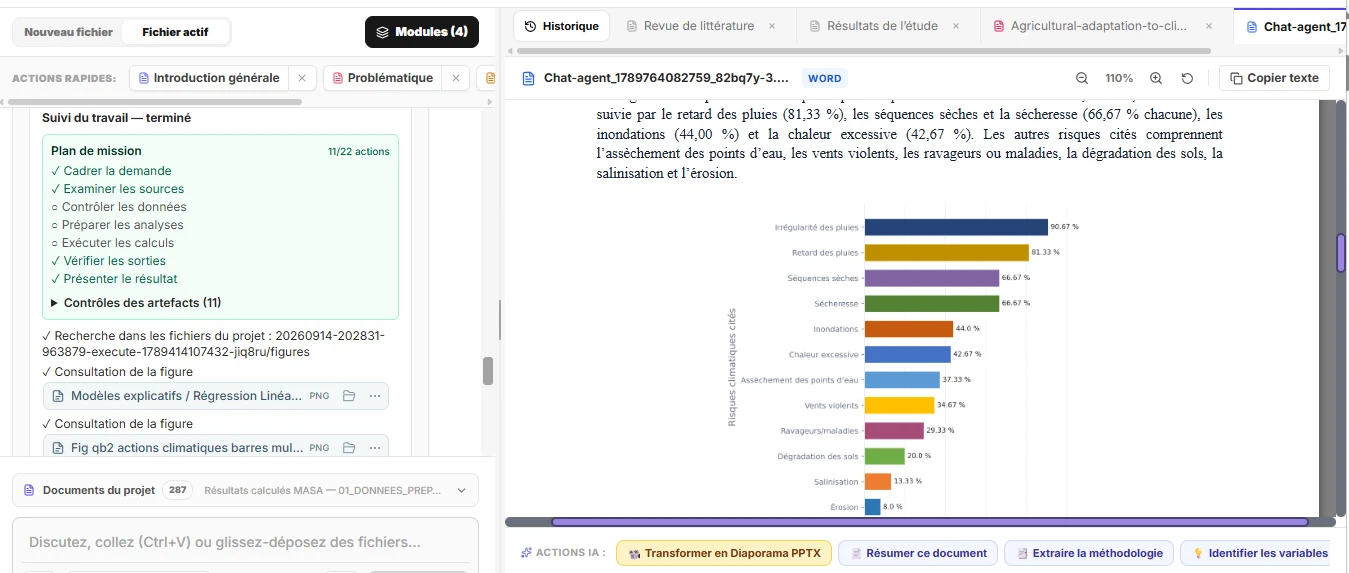This screenshot has height=573, width=1349.
Task: Click the Modules stacked layers icon
Action: click(x=382, y=32)
